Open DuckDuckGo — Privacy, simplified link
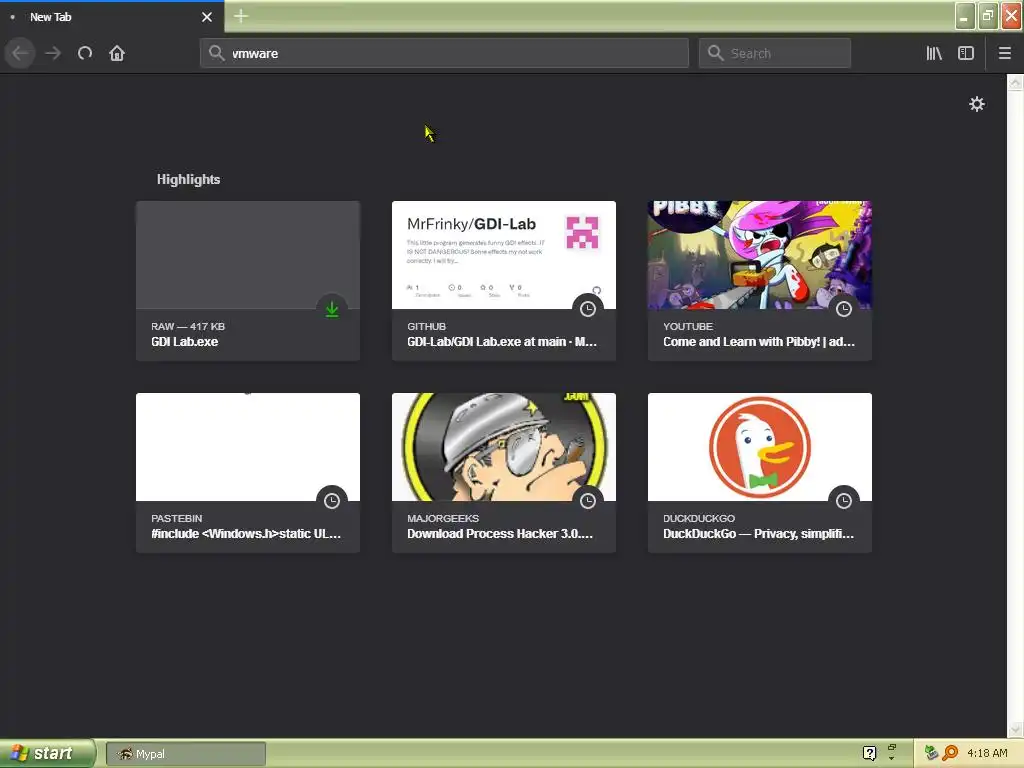 click(758, 534)
